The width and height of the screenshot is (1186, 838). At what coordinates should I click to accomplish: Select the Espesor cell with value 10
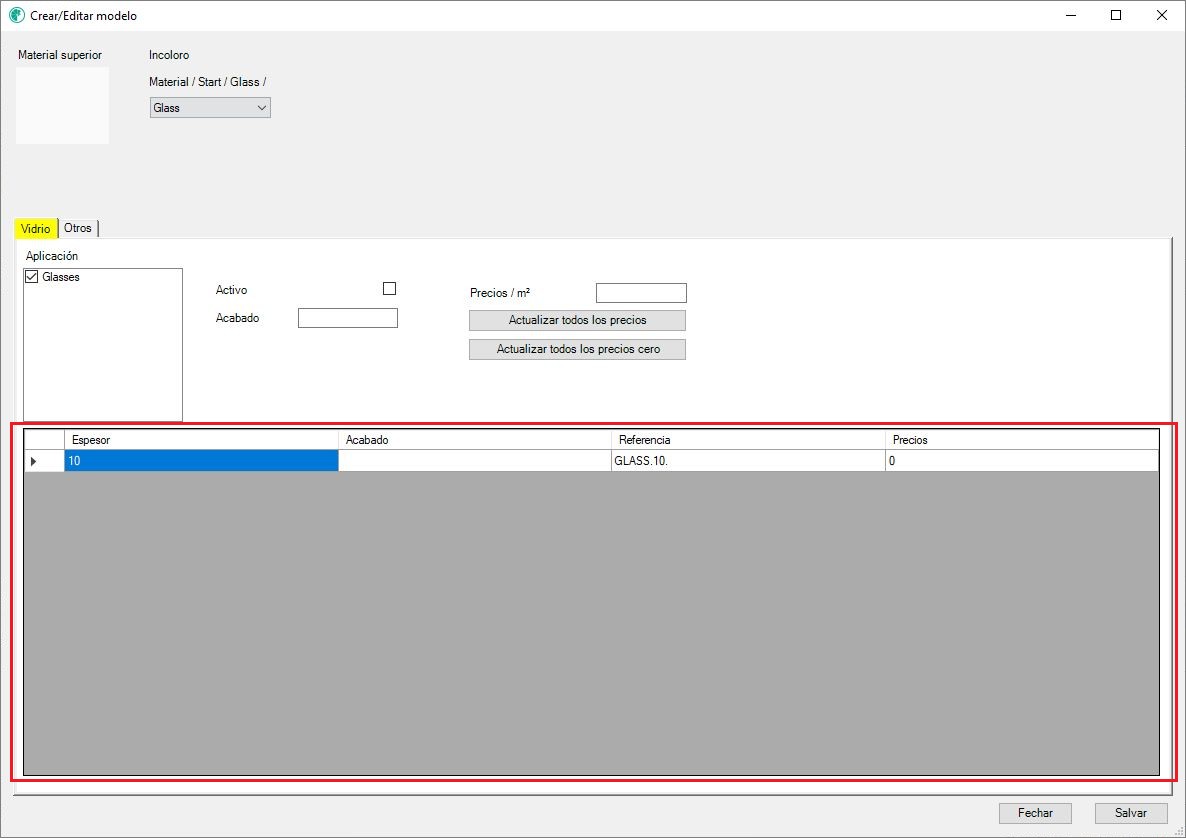[x=201, y=461]
